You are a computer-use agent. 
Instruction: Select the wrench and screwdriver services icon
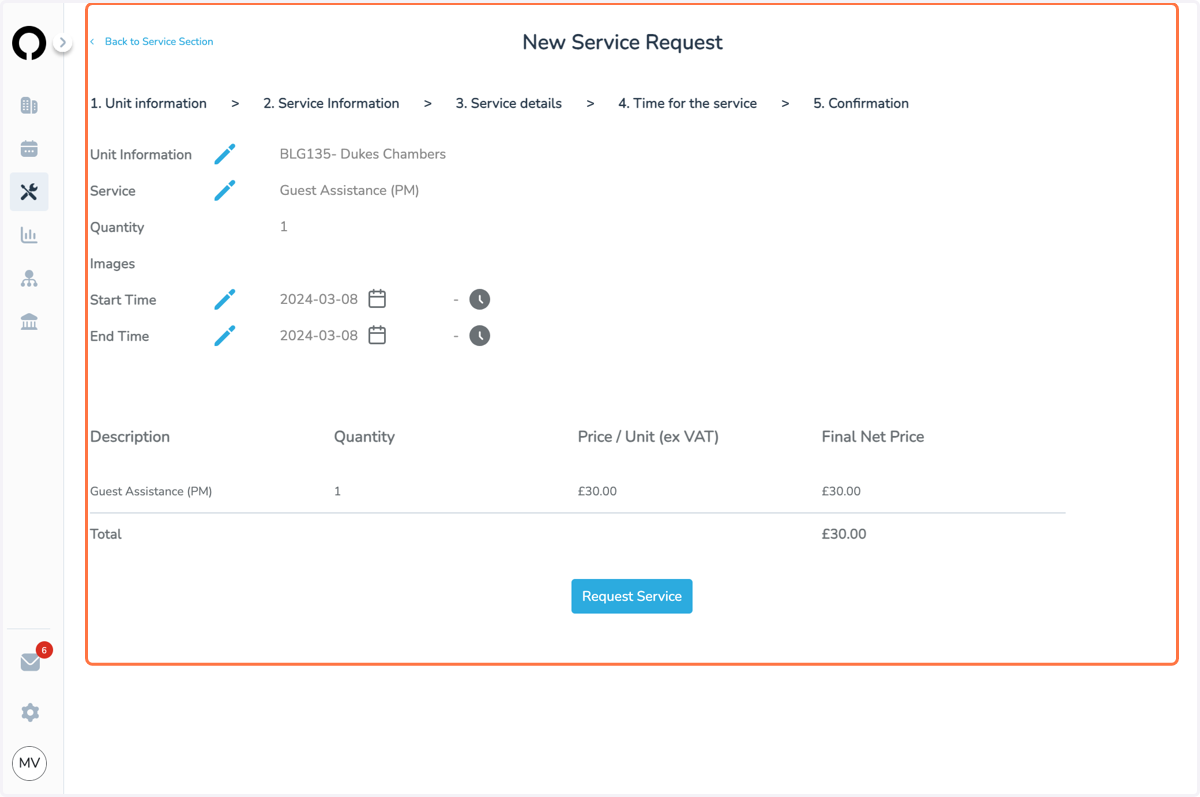pos(29,192)
